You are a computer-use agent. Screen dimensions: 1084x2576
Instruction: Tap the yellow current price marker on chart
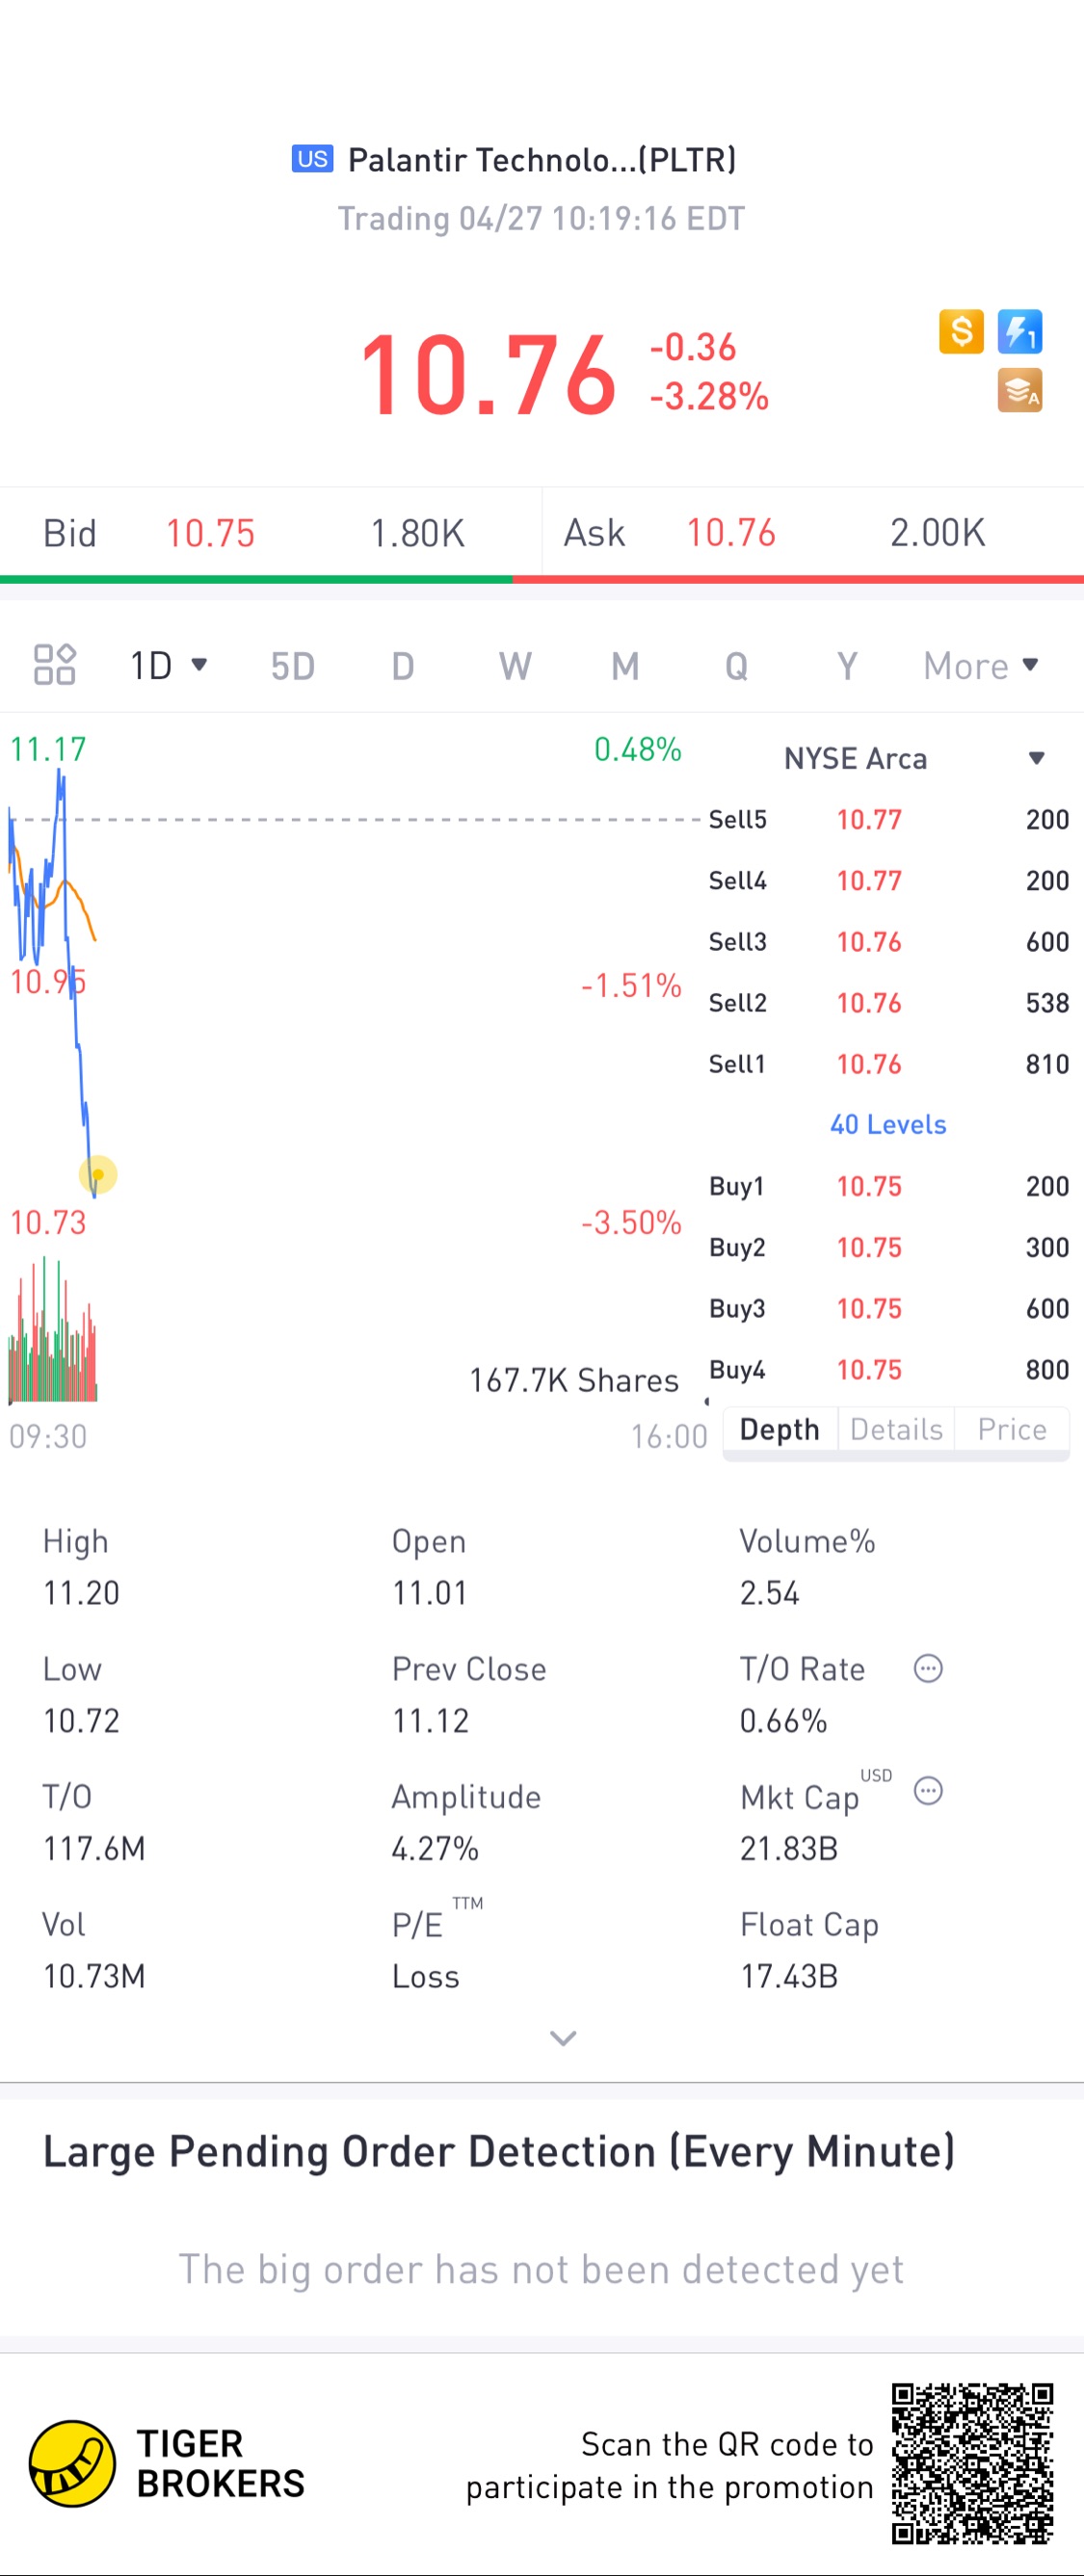coord(98,1174)
